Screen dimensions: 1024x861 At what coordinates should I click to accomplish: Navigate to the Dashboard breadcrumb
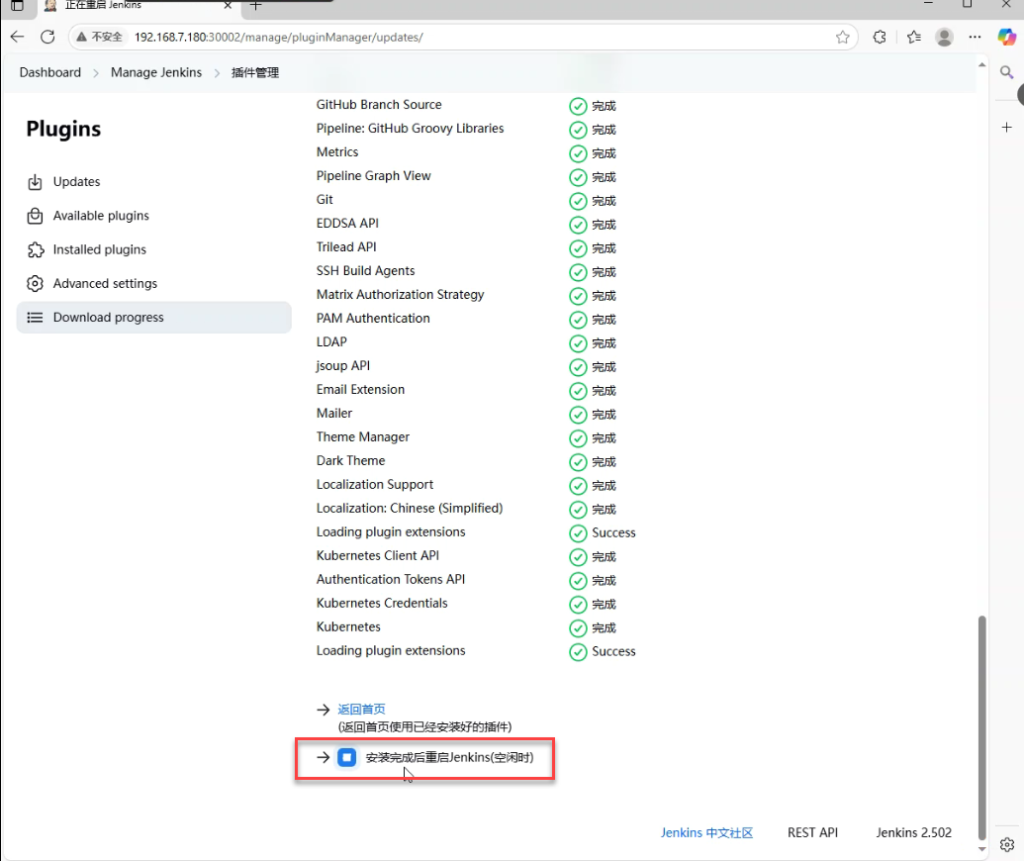point(50,73)
